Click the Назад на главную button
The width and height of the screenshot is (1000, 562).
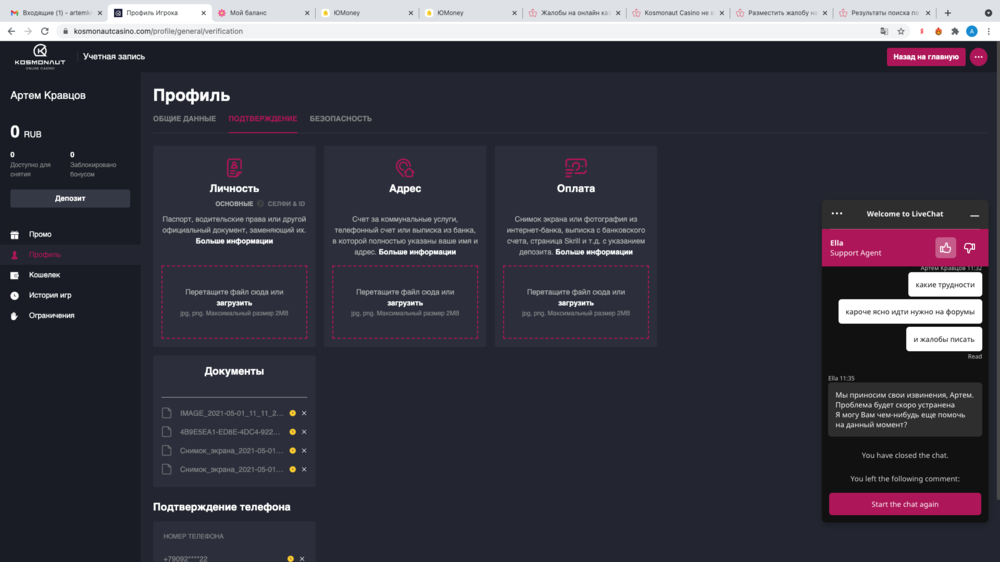tap(925, 57)
